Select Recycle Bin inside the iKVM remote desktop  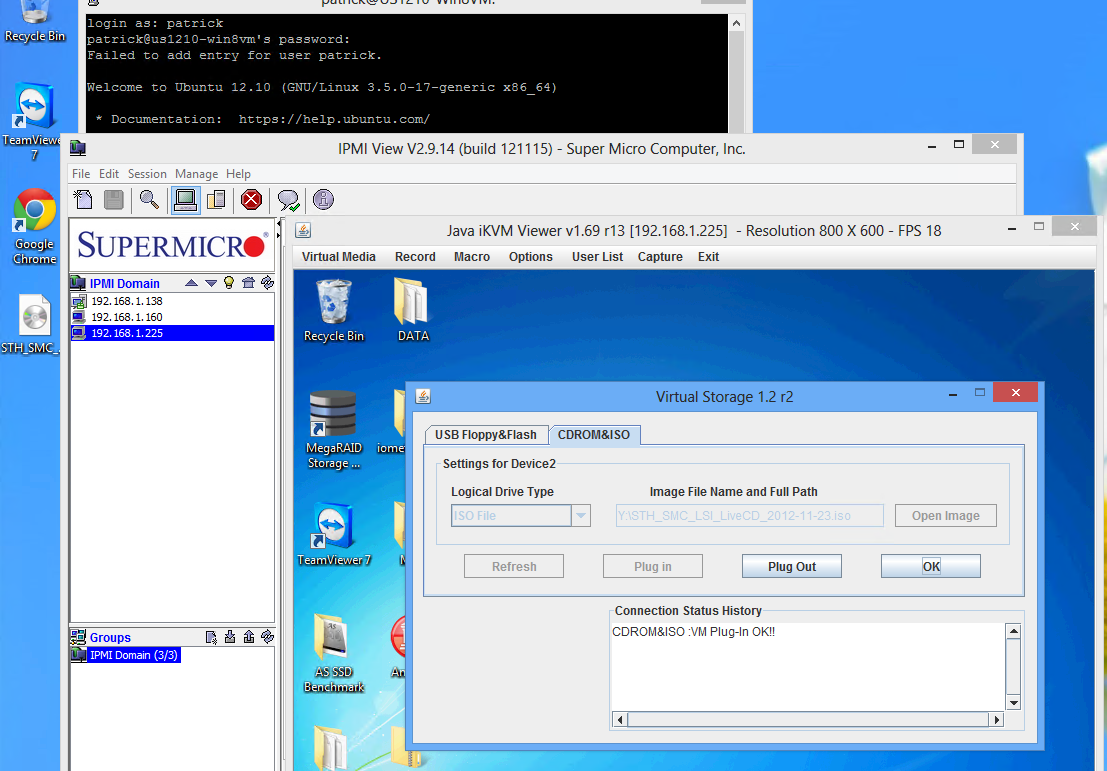(x=333, y=311)
